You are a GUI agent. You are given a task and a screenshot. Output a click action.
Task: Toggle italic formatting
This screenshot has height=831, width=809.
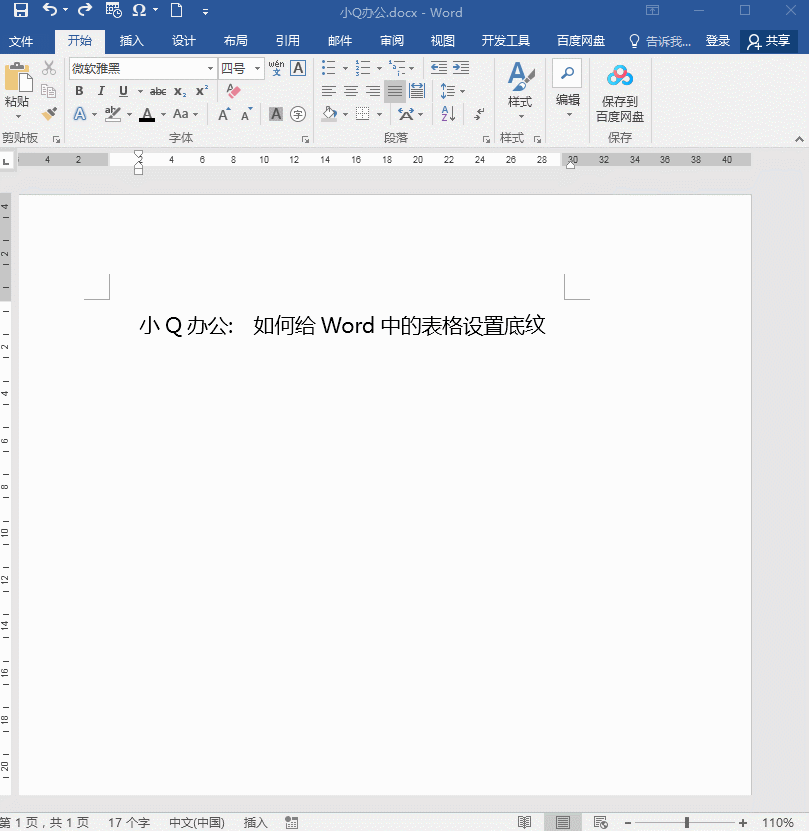101,91
